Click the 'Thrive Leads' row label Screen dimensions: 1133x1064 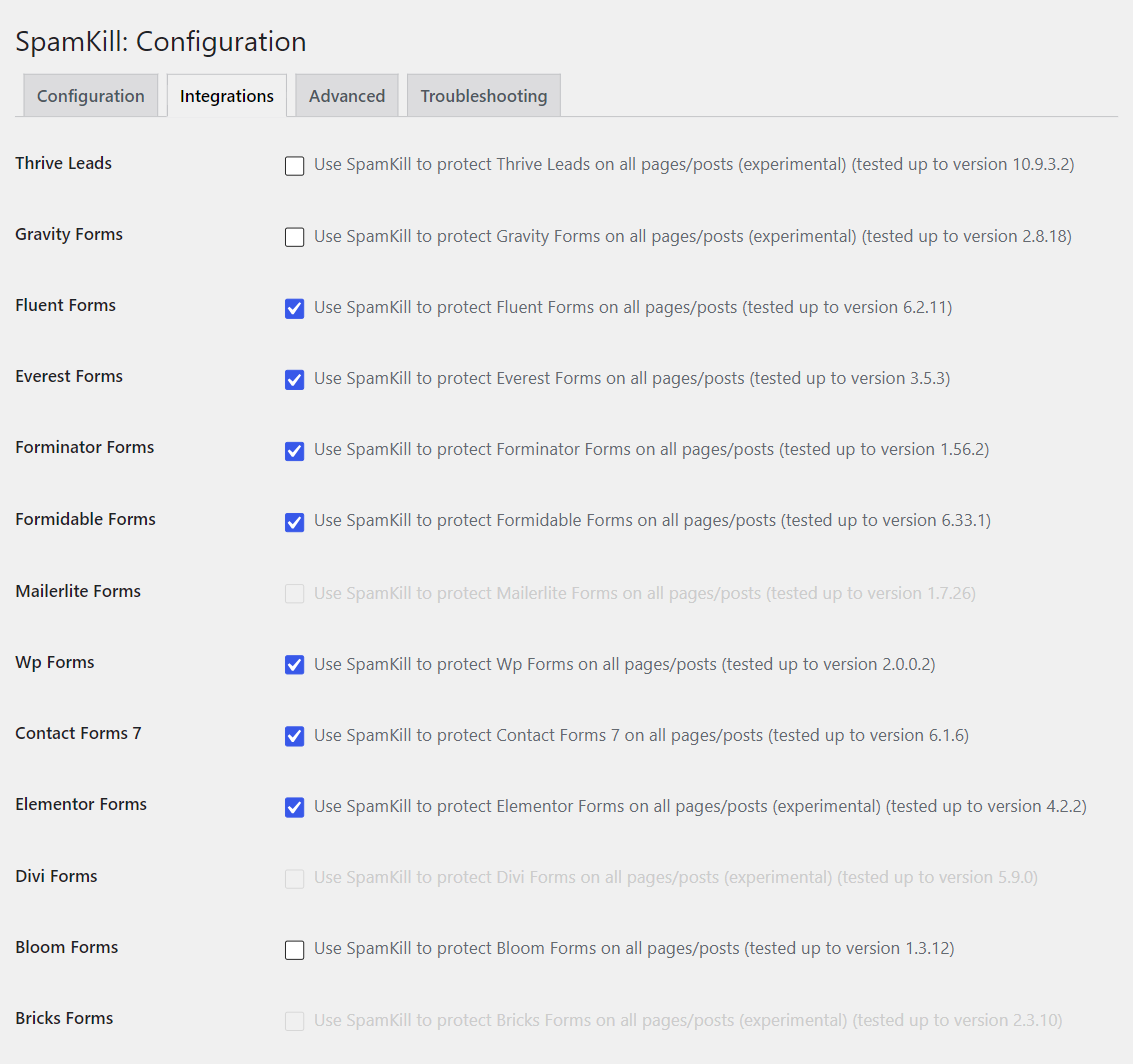(x=64, y=163)
